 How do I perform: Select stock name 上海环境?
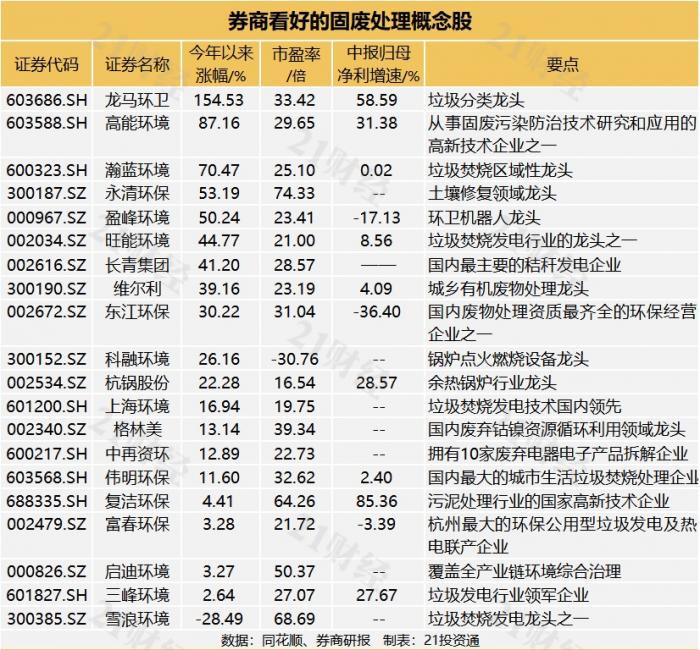[x=137, y=406]
